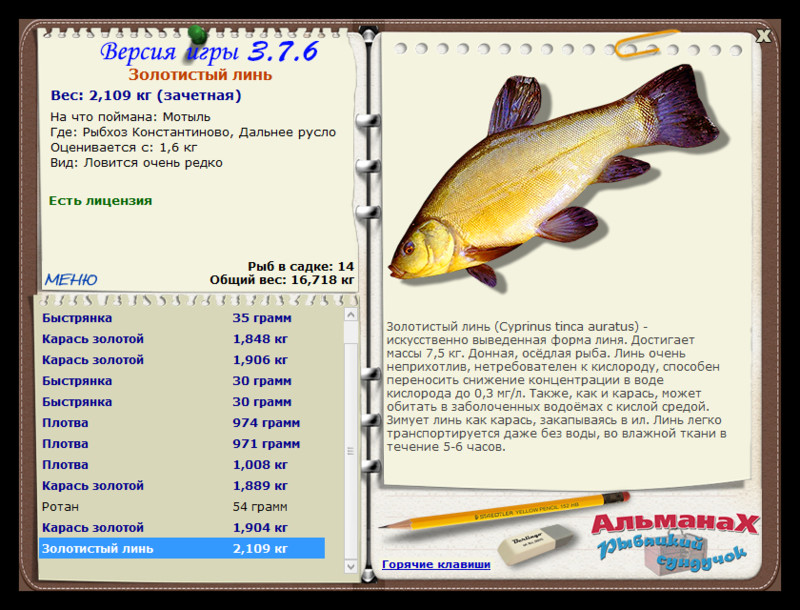Select the Карась золотой 1,906 кг row
Image resolution: width=800 pixels, height=610 pixels.
[182, 360]
